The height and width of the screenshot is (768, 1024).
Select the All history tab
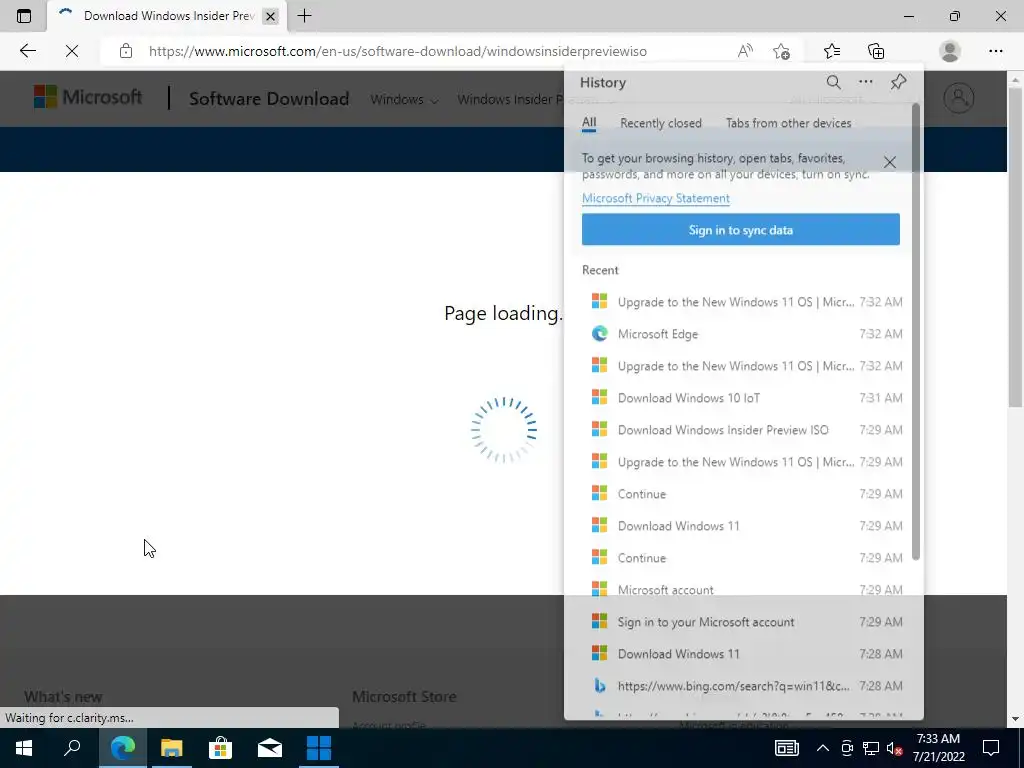tap(589, 123)
